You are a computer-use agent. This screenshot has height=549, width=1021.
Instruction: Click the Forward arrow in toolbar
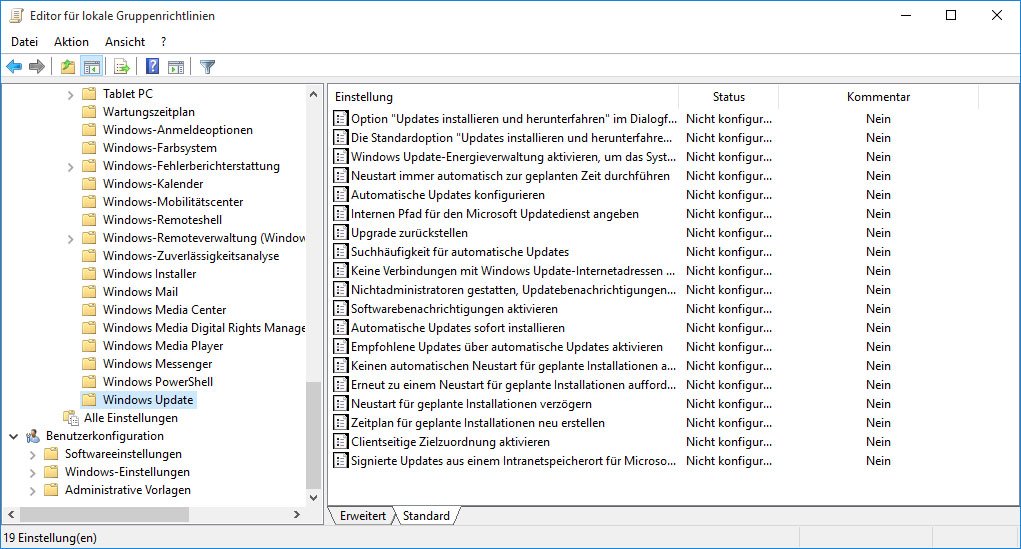(37, 67)
